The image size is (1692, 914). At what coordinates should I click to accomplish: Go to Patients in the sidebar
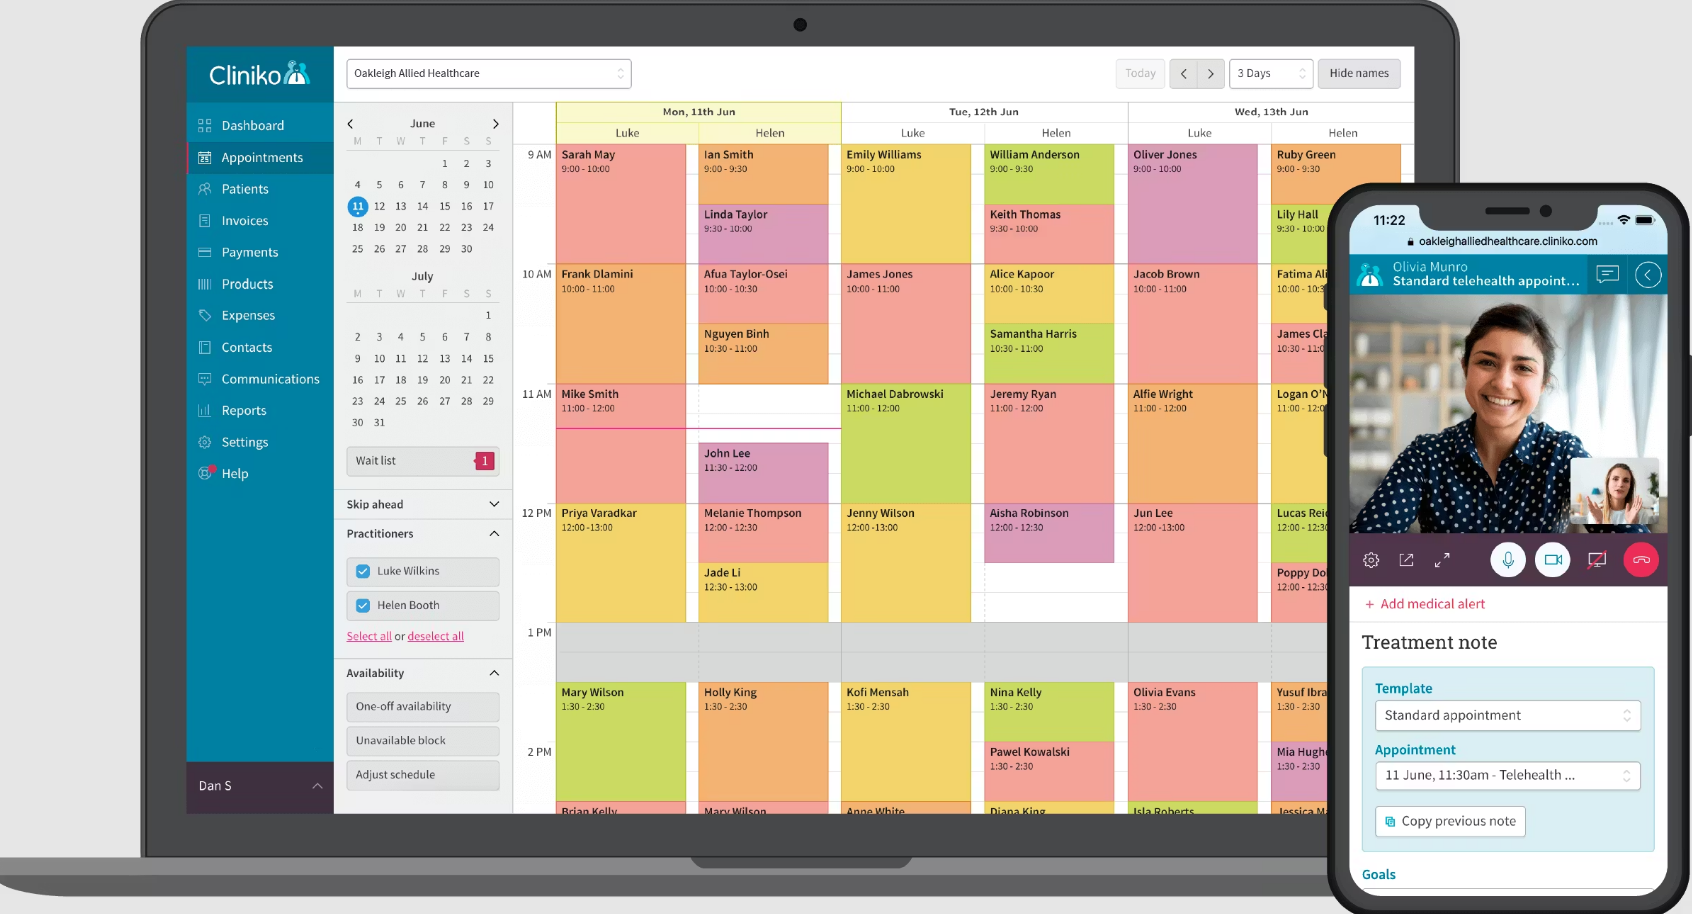tap(245, 189)
